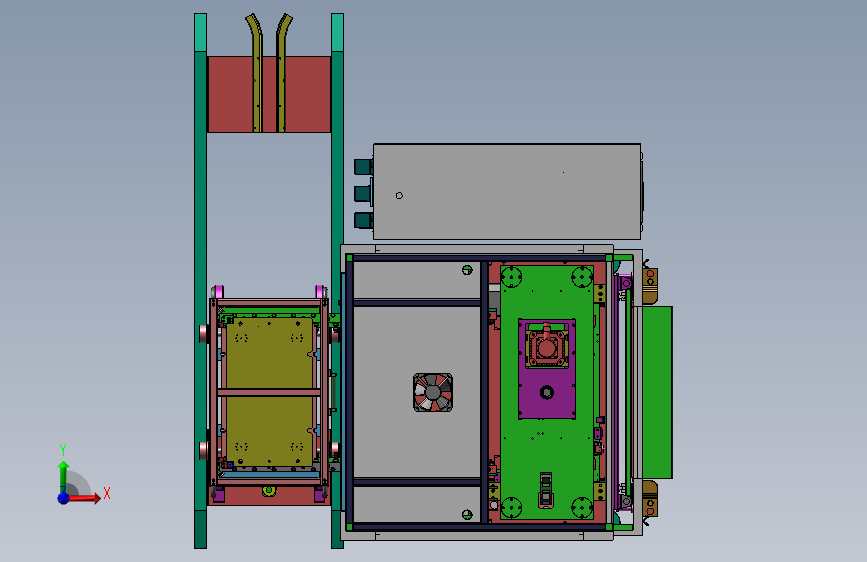Select the cooling fan on the gray panel
This screenshot has width=867, height=562.
point(433,392)
